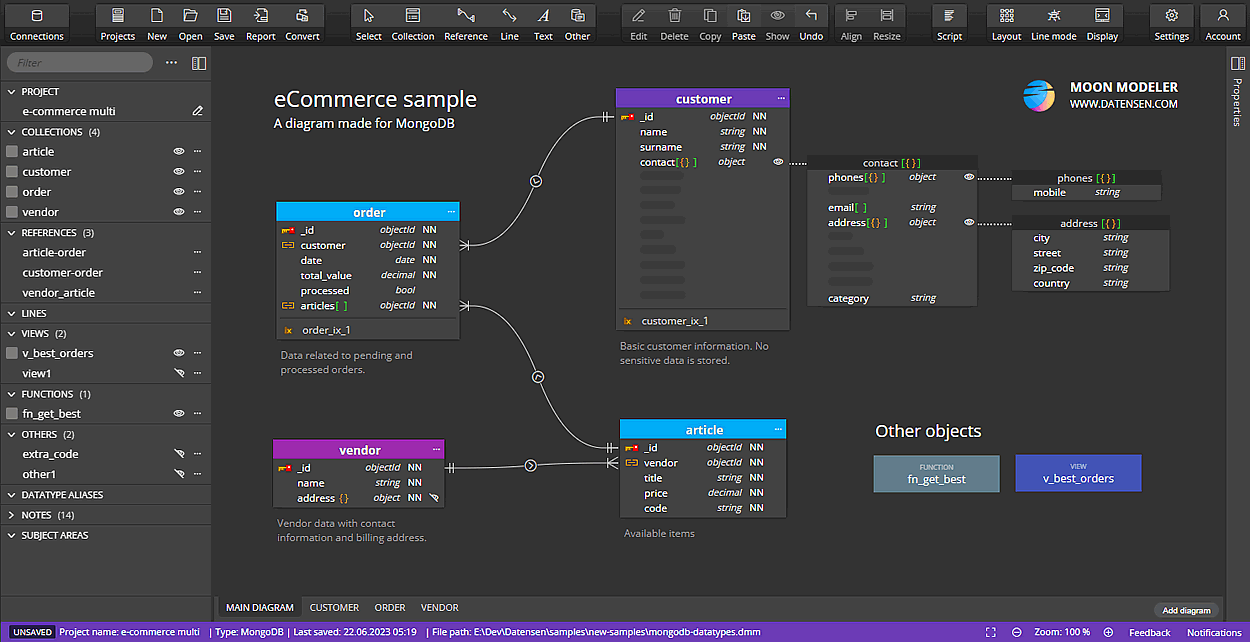Toggle the side panel layout icon beside filter
Image resolution: width=1250 pixels, height=642 pixels.
click(x=199, y=63)
